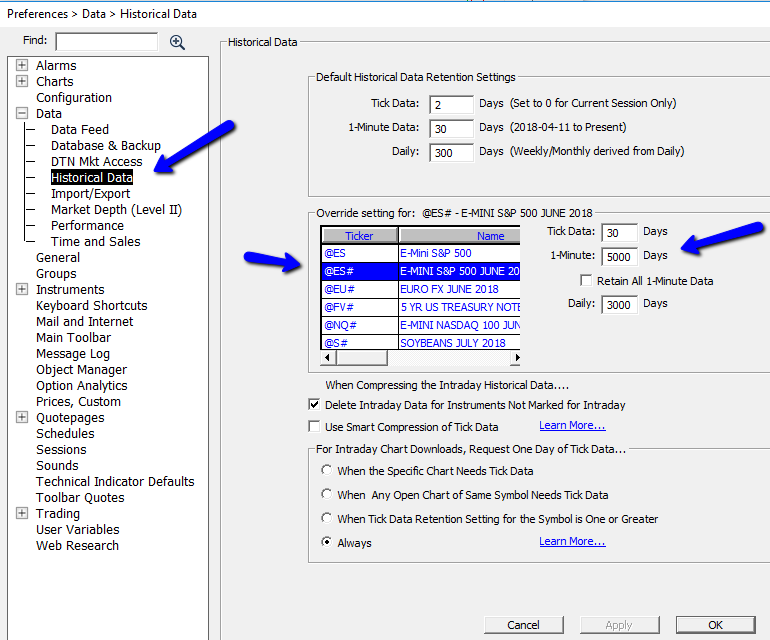The image size is (770, 640).
Task: Select Mail and Internet
Action: pos(84,322)
